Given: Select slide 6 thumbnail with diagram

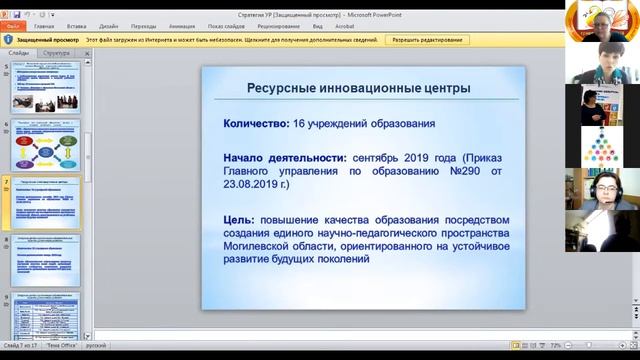Looking at the screenshot, I should click(x=45, y=145).
